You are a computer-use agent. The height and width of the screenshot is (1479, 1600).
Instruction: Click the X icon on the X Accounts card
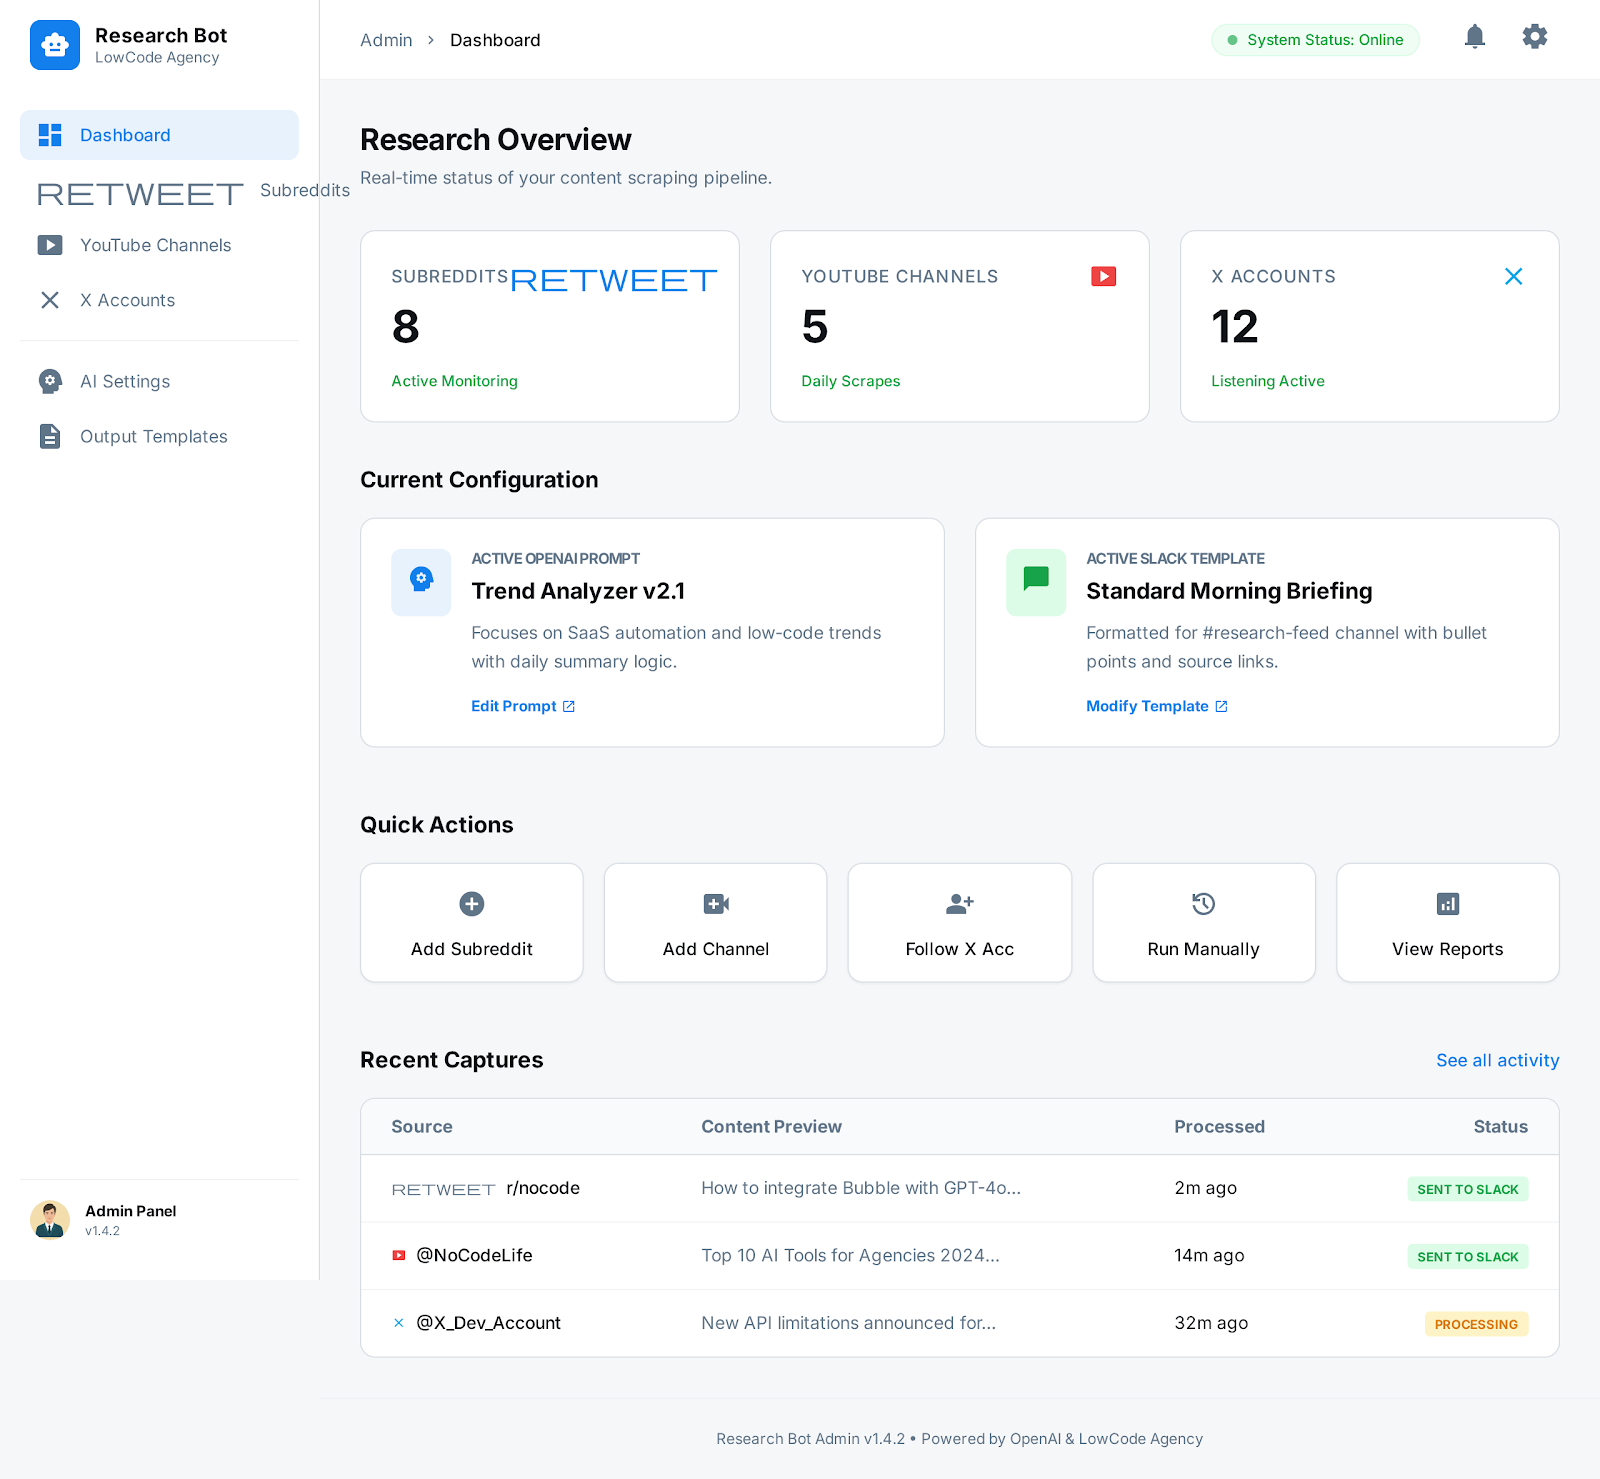click(x=1514, y=276)
